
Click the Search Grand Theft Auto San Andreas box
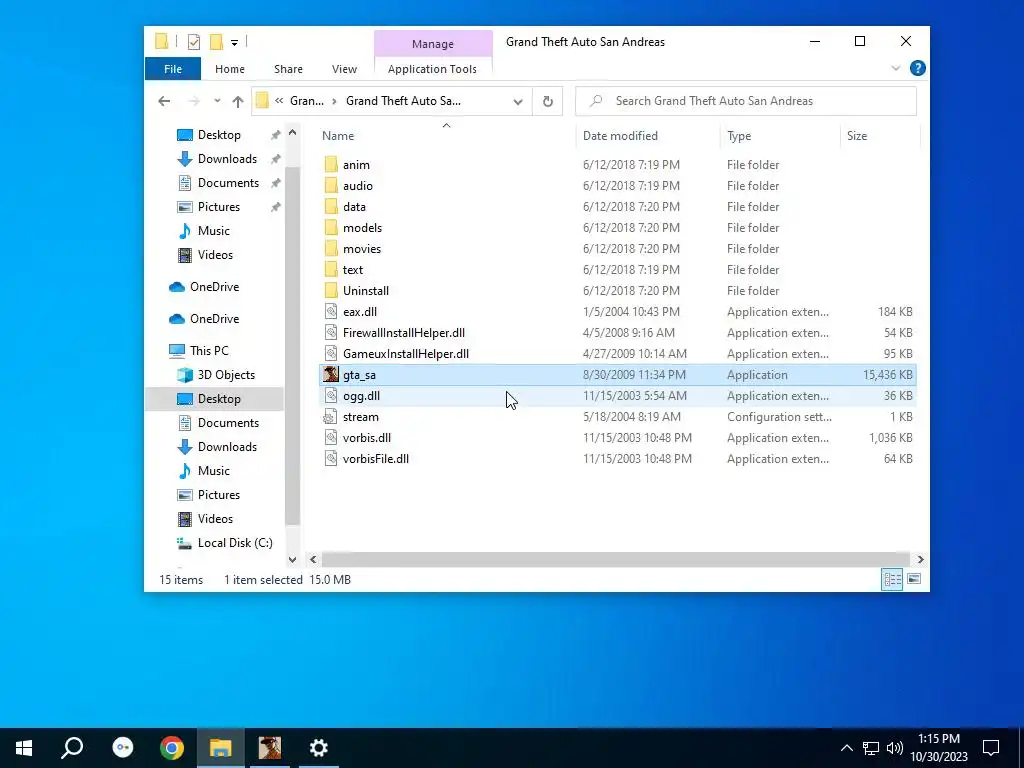[x=746, y=101]
